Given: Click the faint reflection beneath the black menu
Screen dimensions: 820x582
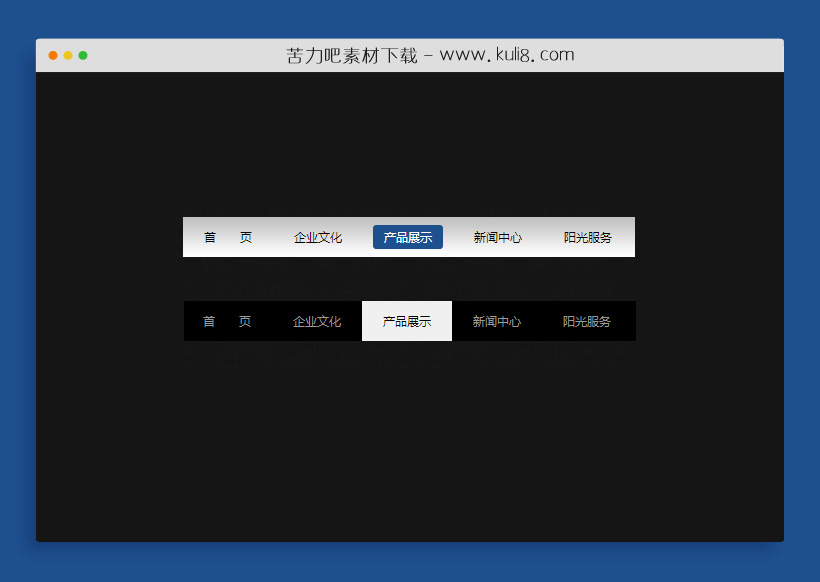Looking at the screenshot, I should pyautogui.click(x=408, y=352).
